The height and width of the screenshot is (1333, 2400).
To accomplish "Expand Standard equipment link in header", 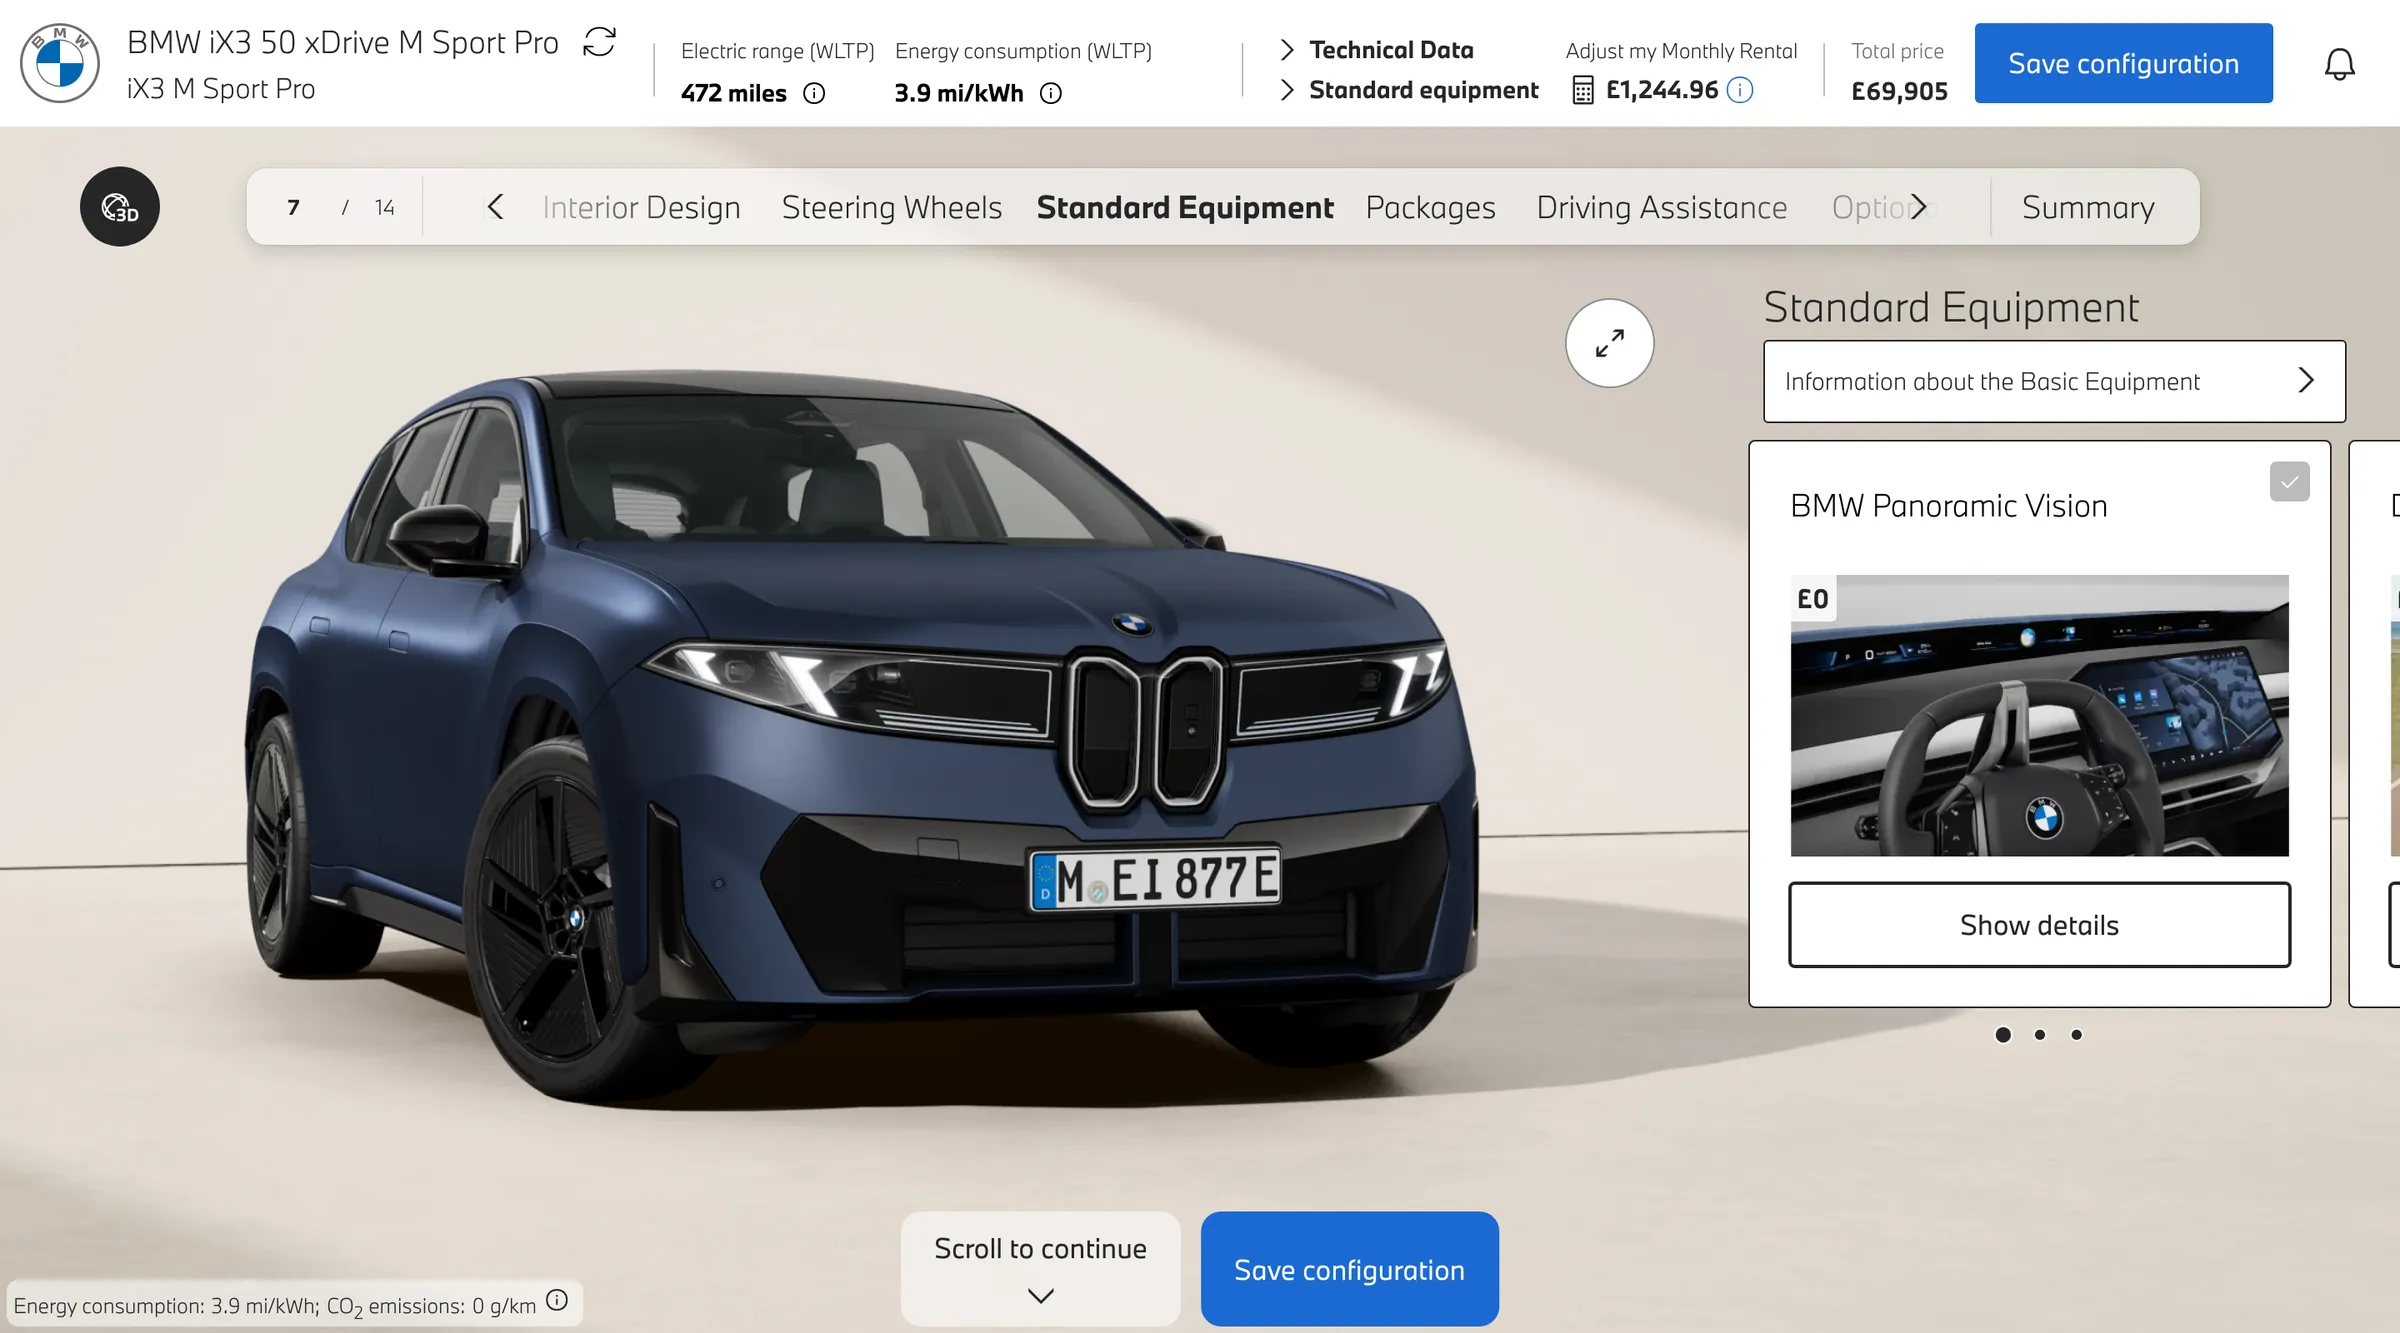I will coord(1409,90).
